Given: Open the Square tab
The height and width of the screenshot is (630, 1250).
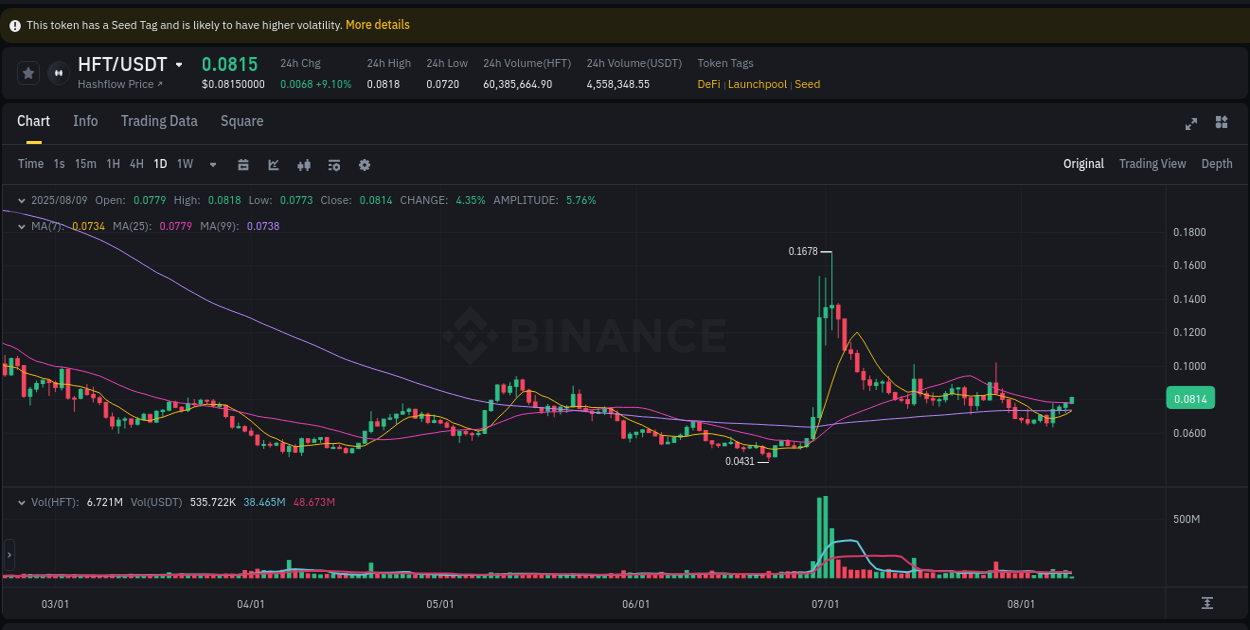Looking at the screenshot, I should tap(241, 121).
